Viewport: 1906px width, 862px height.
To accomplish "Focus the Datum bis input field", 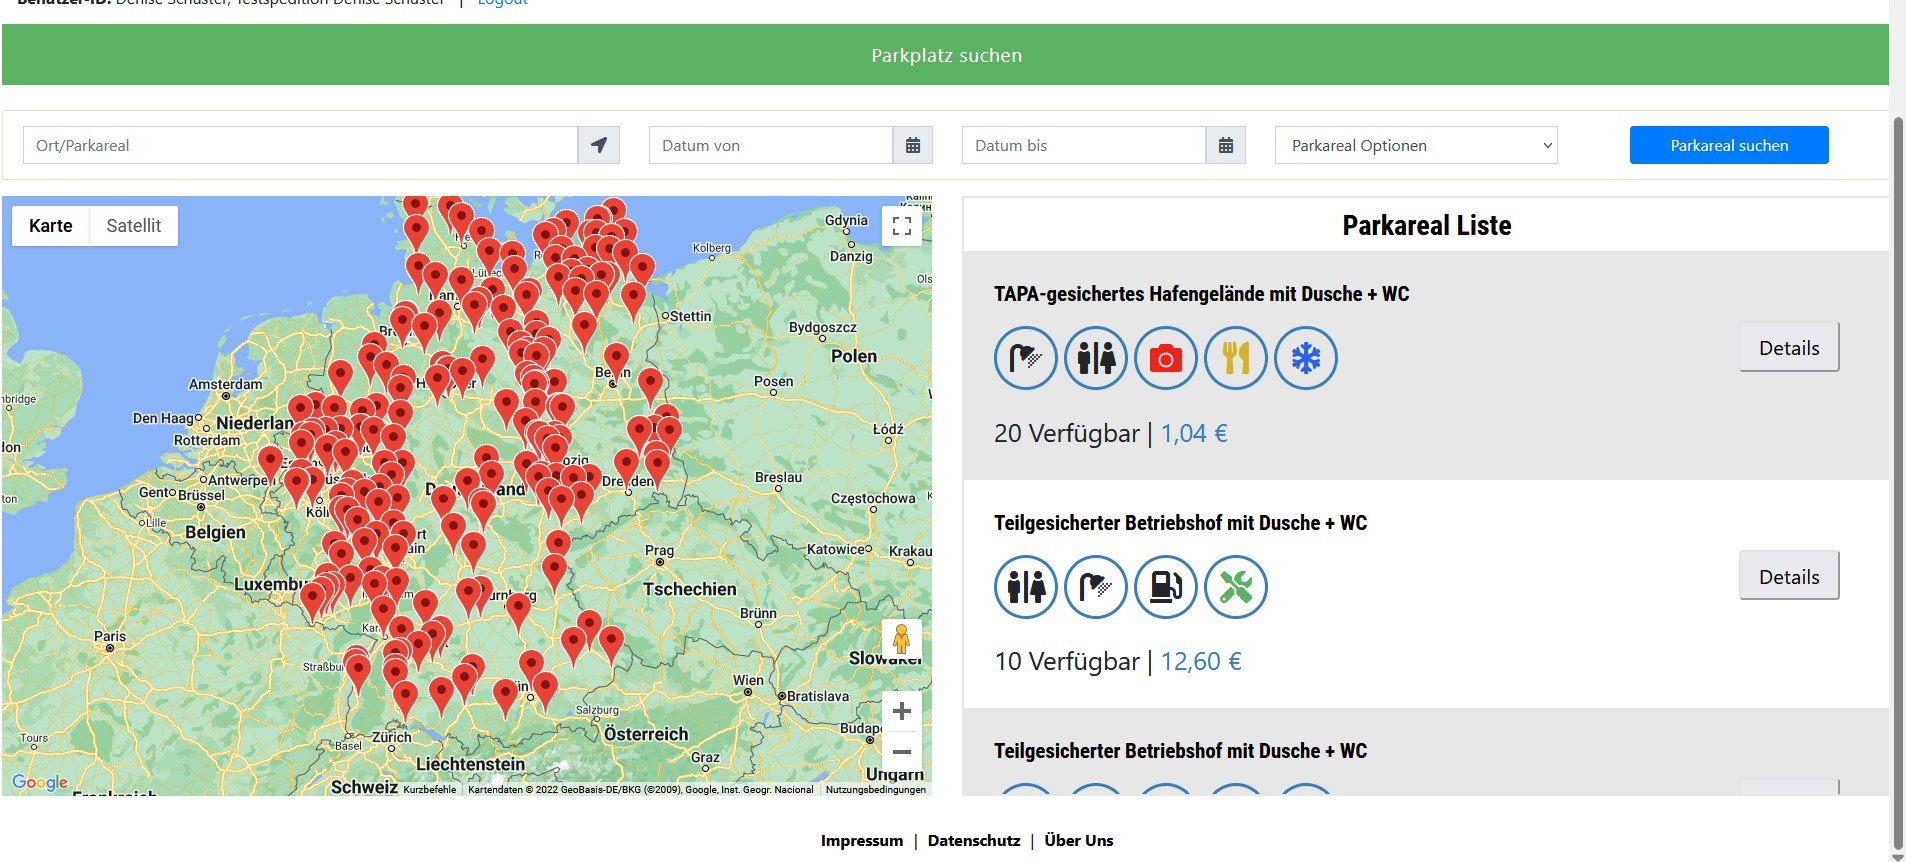I will coord(1084,145).
